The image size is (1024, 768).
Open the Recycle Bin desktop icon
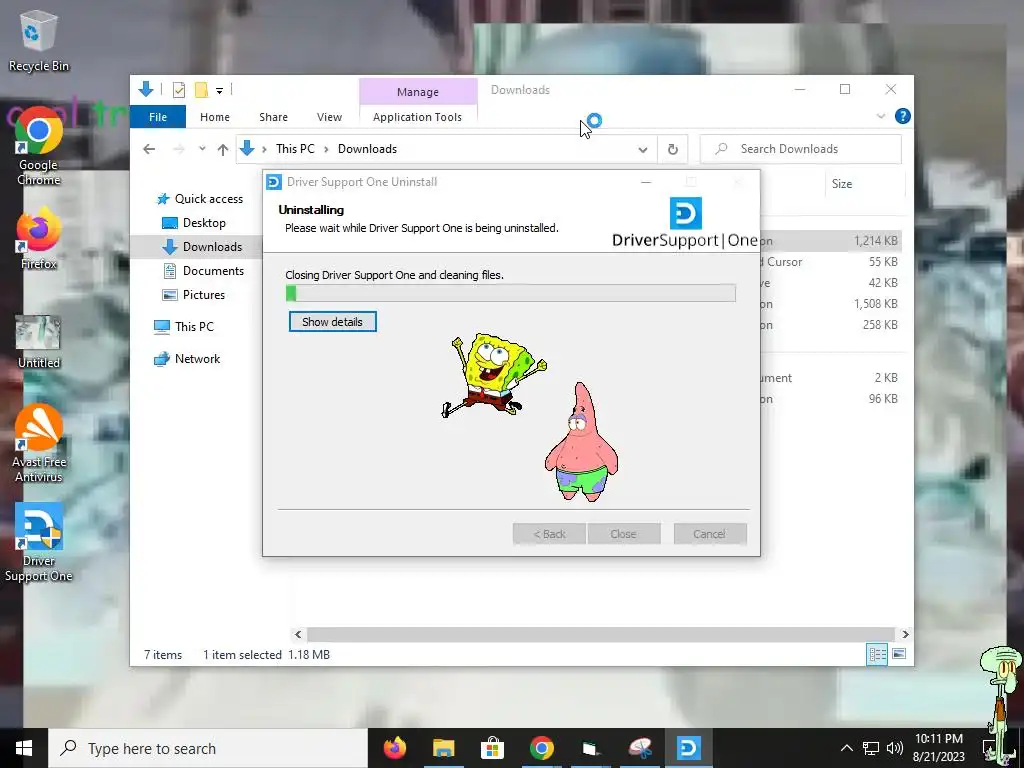coord(38,40)
